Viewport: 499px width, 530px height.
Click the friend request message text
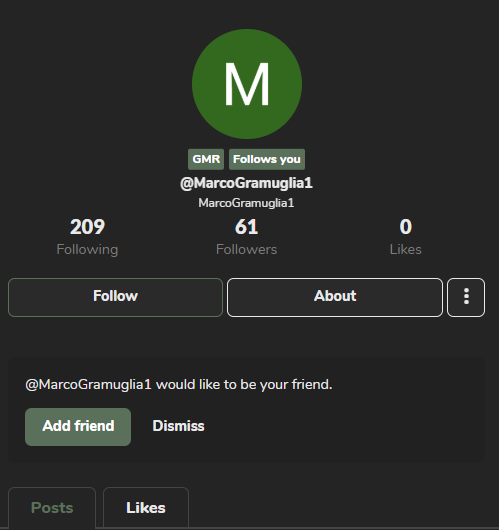(x=179, y=385)
